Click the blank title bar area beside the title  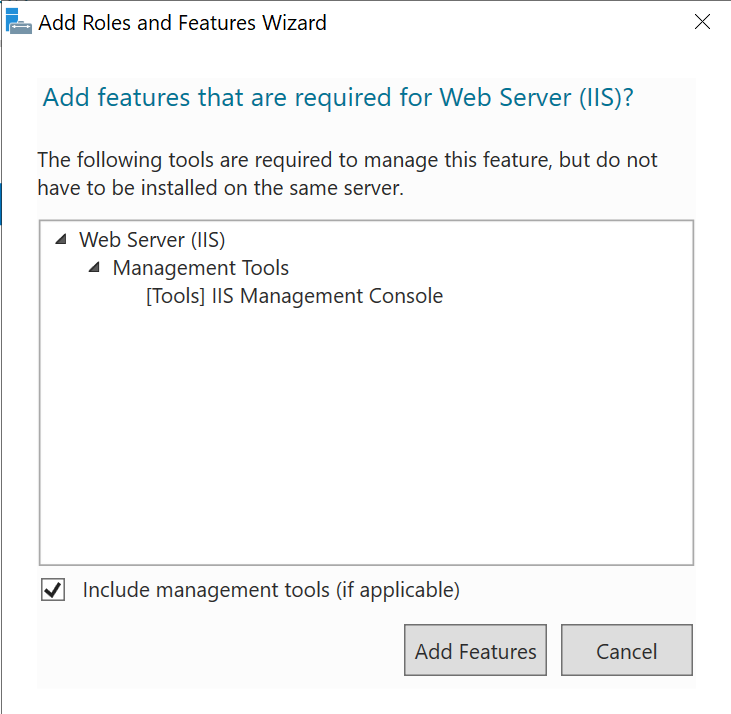(500, 22)
